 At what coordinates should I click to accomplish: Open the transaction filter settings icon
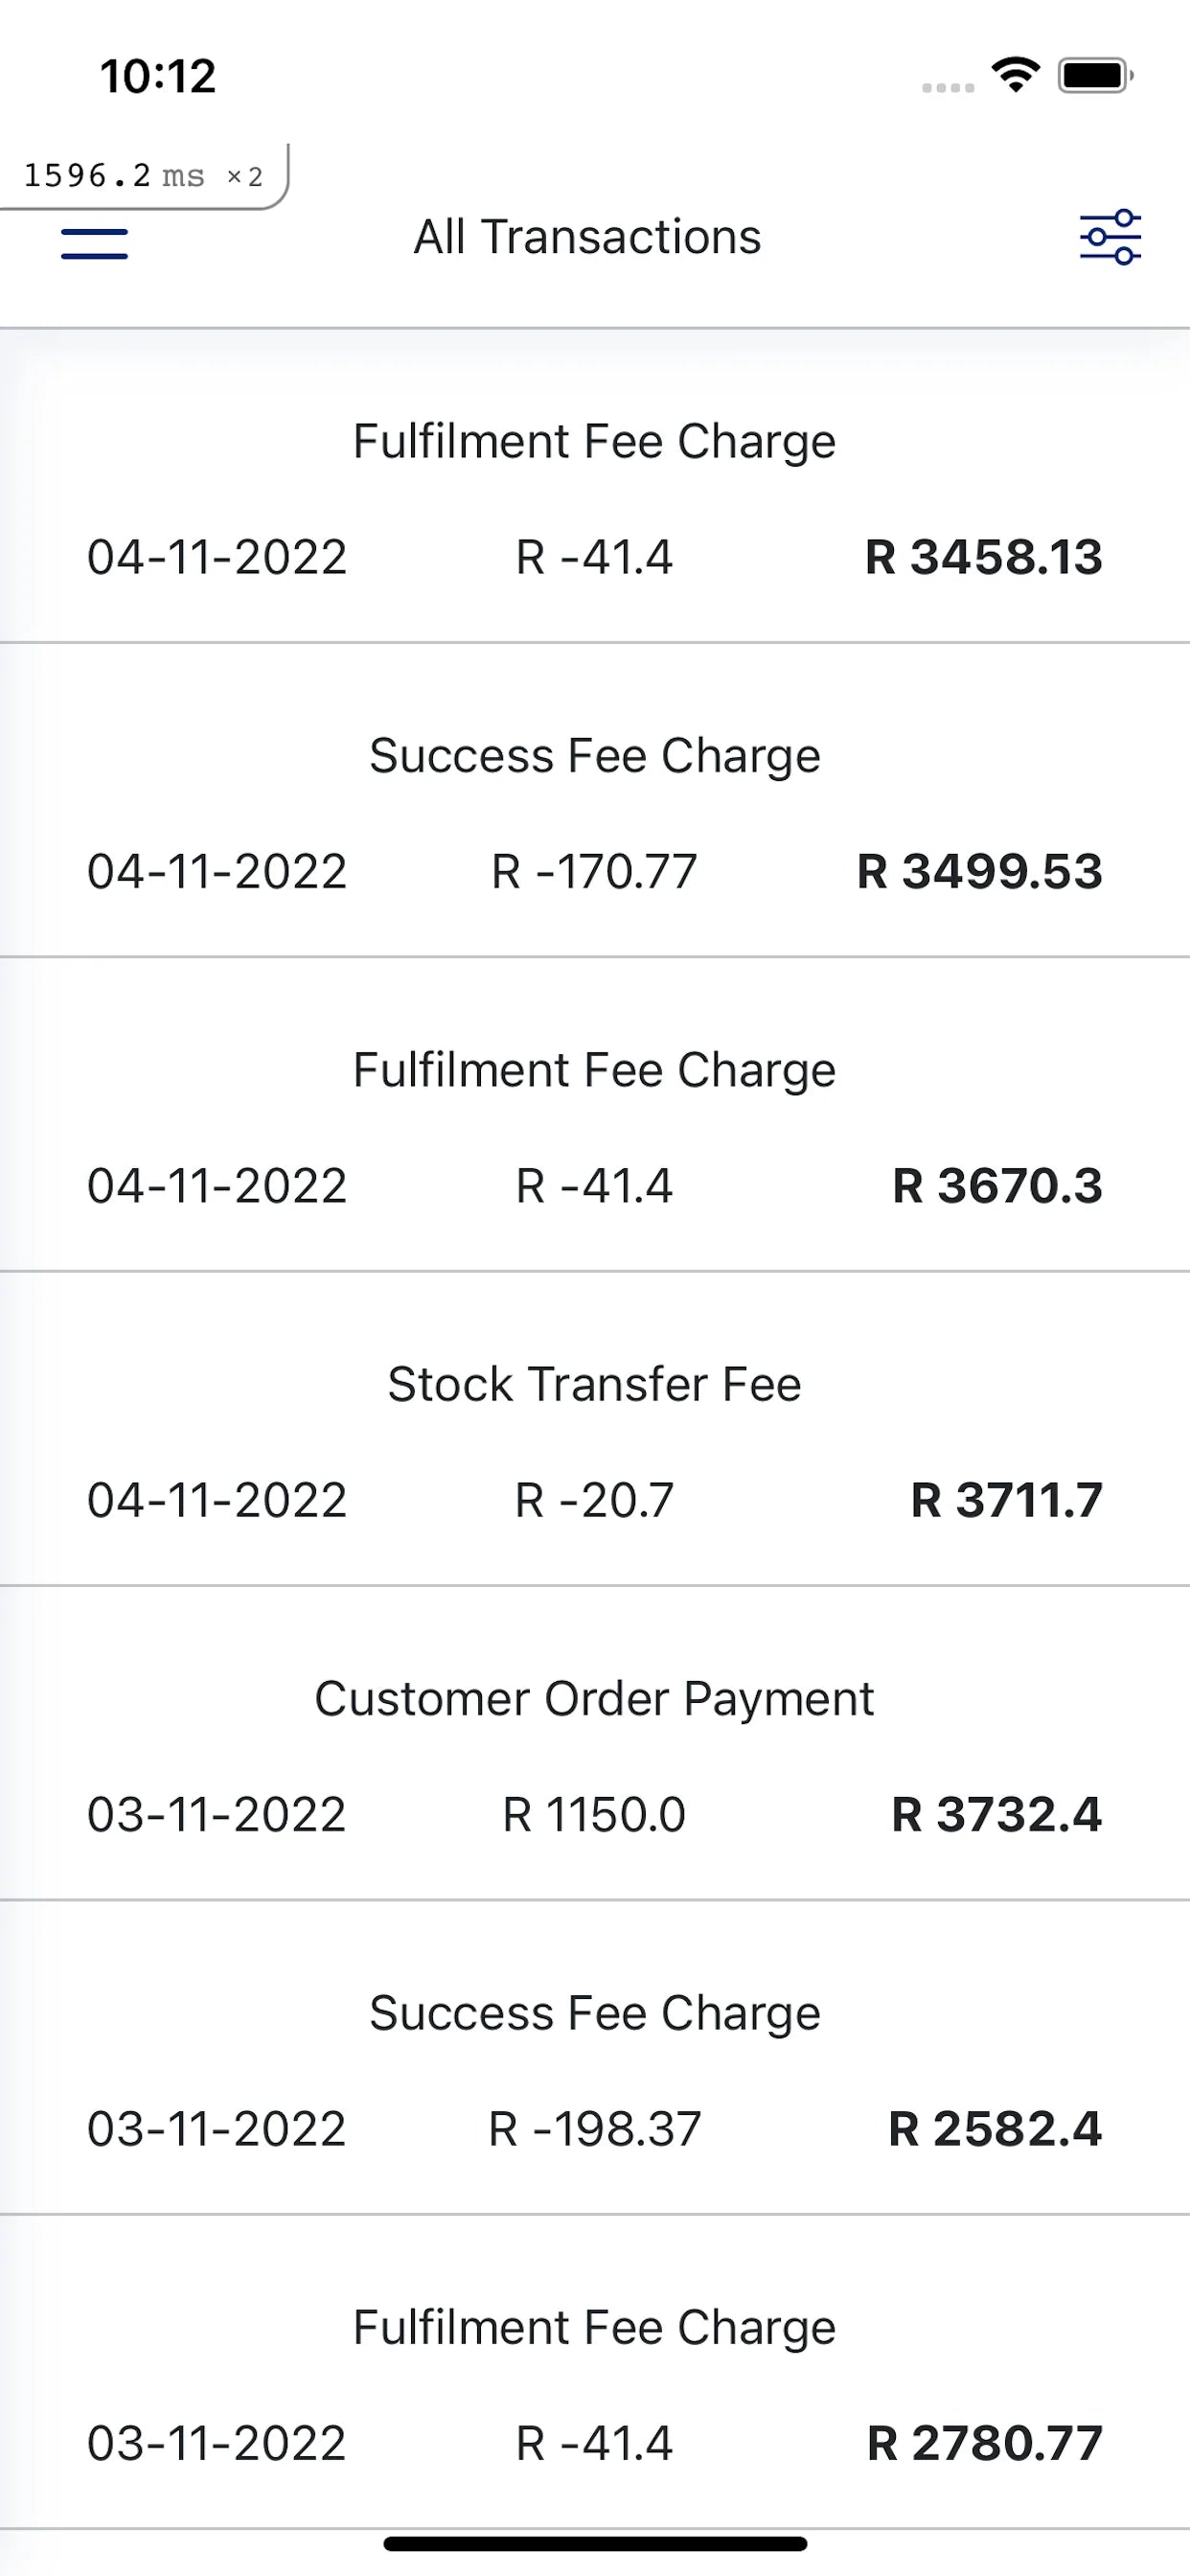click(1110, 237)
